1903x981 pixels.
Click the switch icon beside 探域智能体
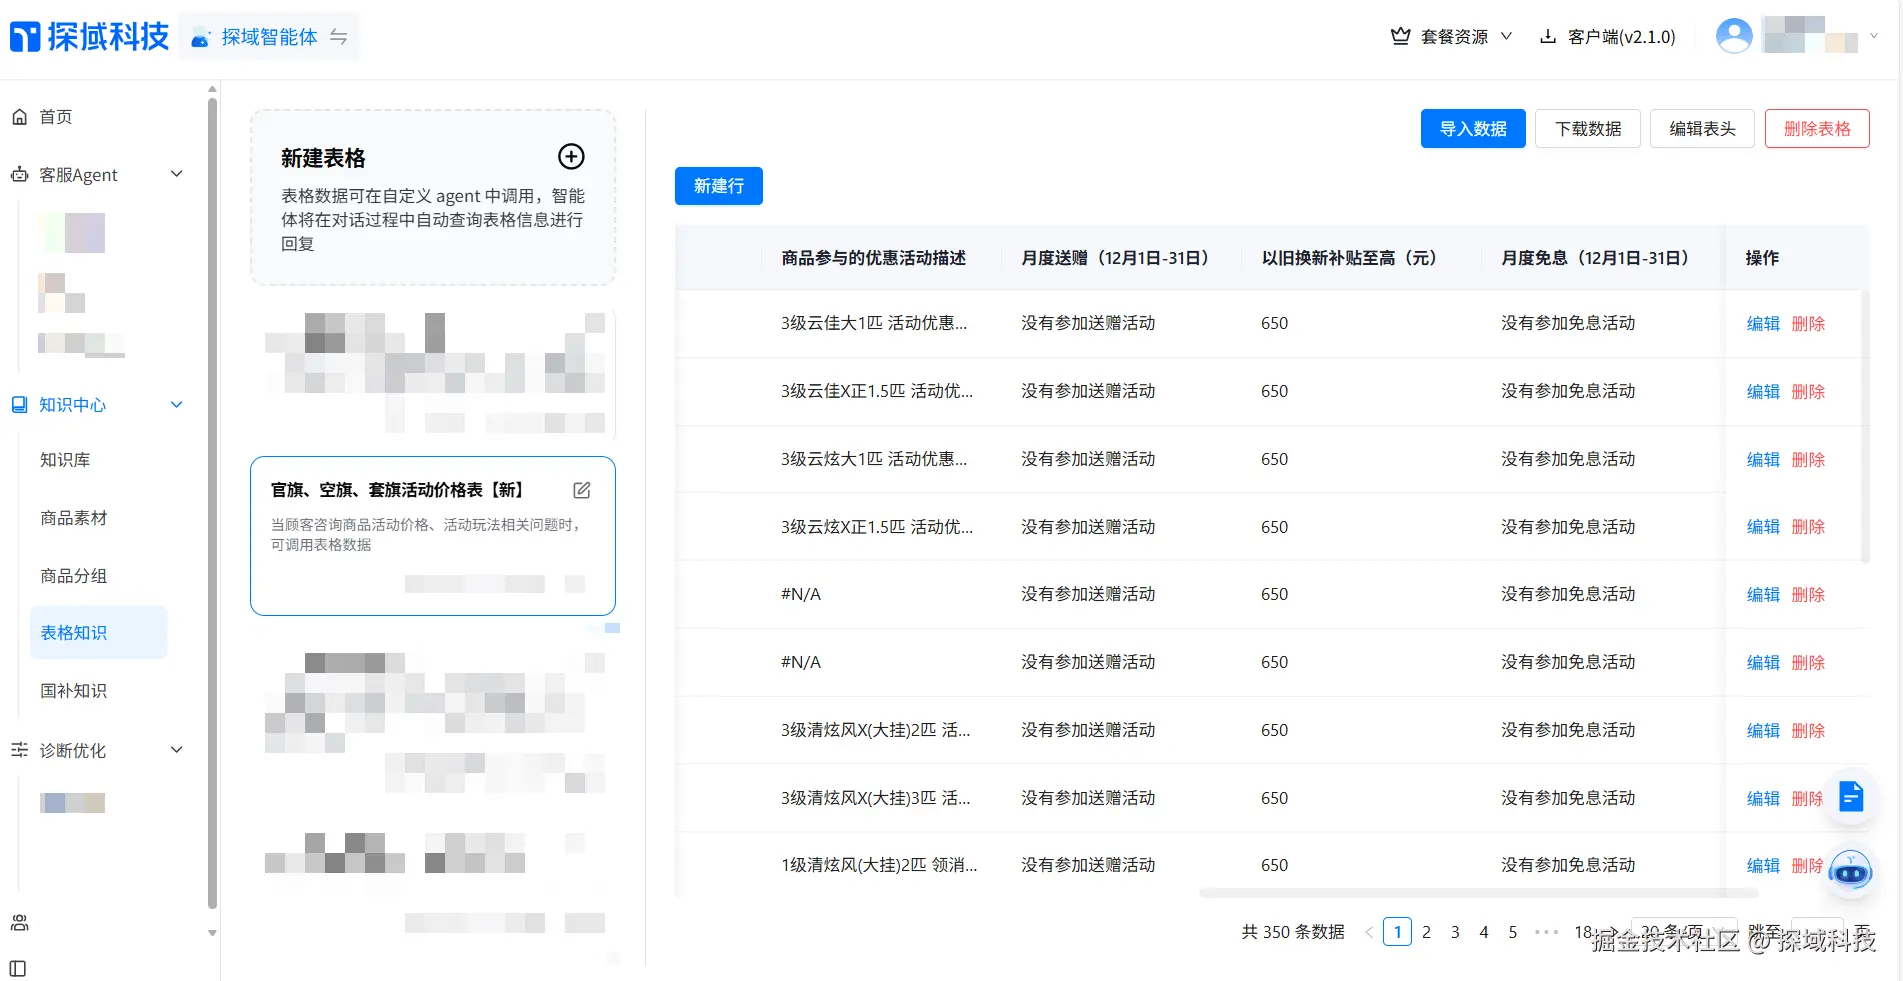point(339,36)
